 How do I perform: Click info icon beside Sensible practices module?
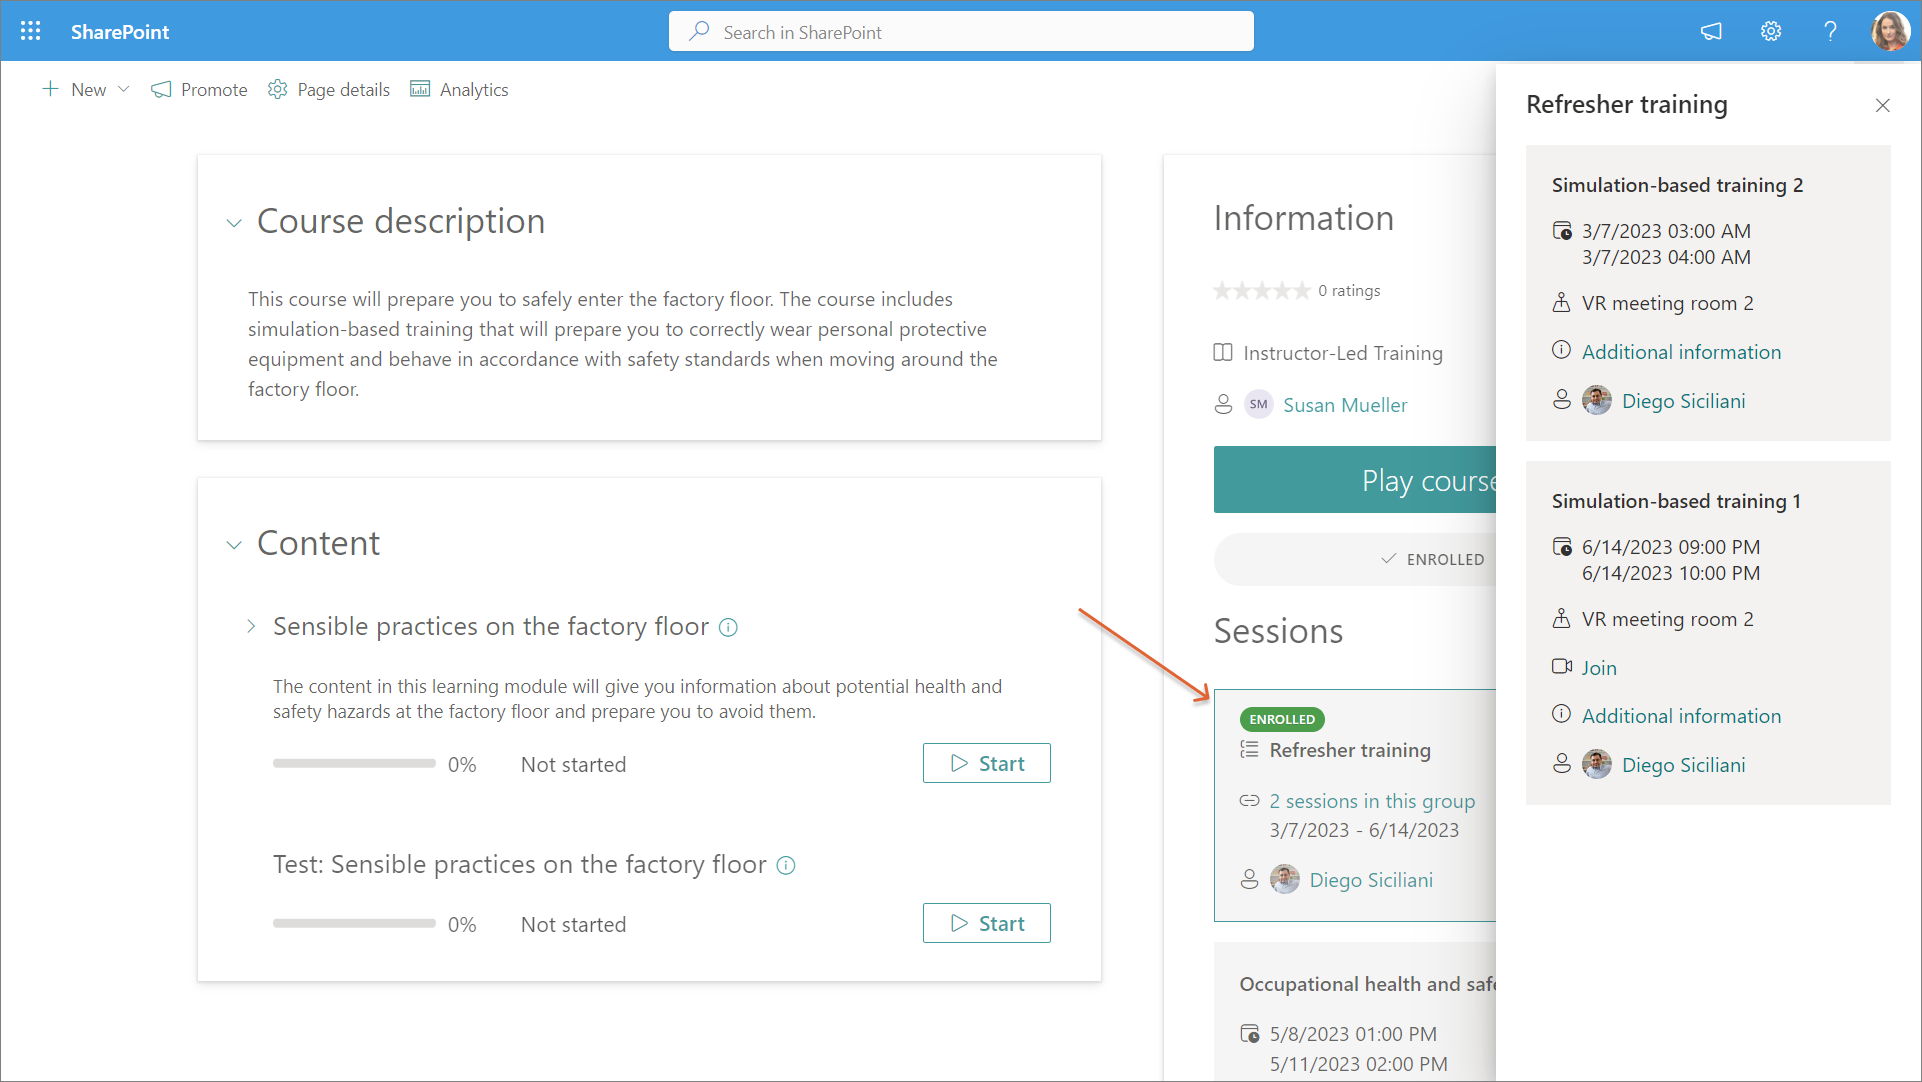(729, 628)
